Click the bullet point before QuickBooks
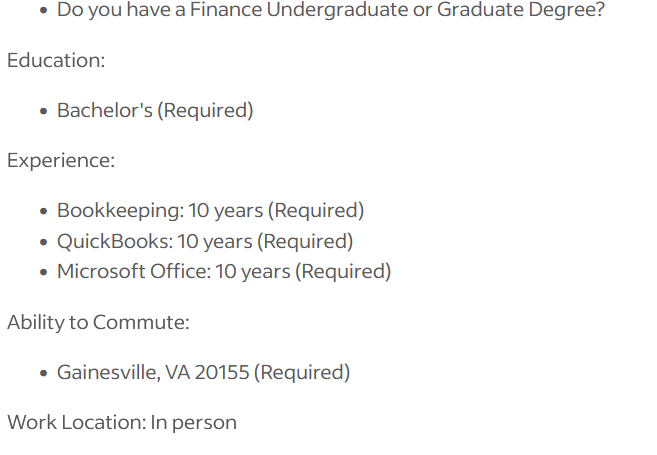657x455 pixels. (44, 242)
